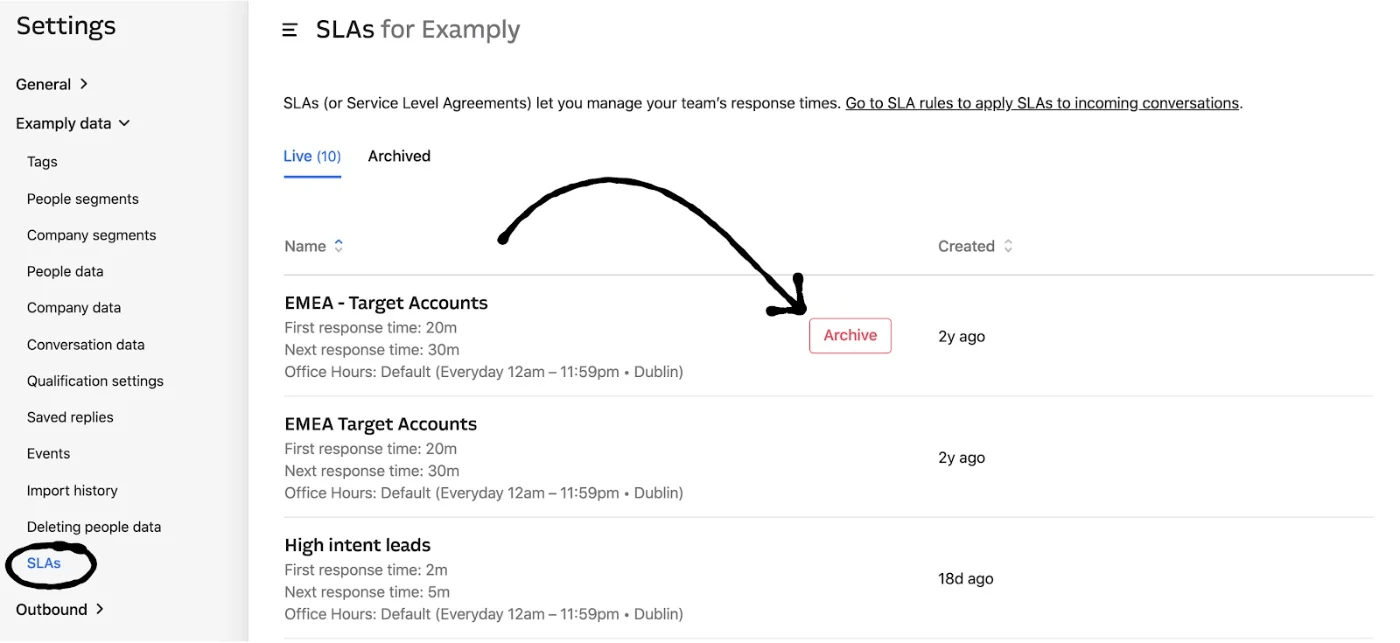
Task: Open People data settings
Action: [65, 271]
